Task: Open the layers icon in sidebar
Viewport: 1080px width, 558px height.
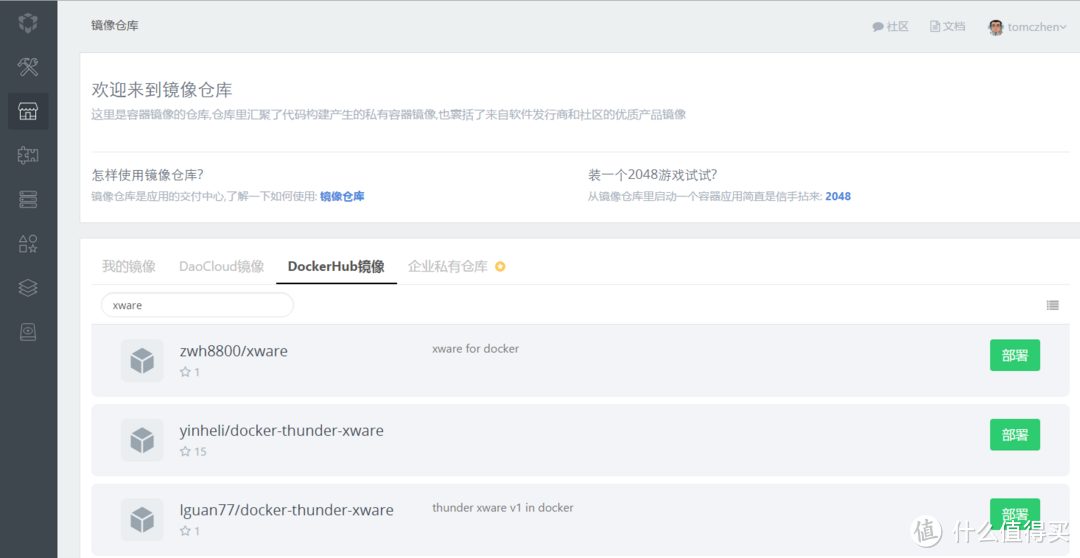Action: click(x=28, y=287)
